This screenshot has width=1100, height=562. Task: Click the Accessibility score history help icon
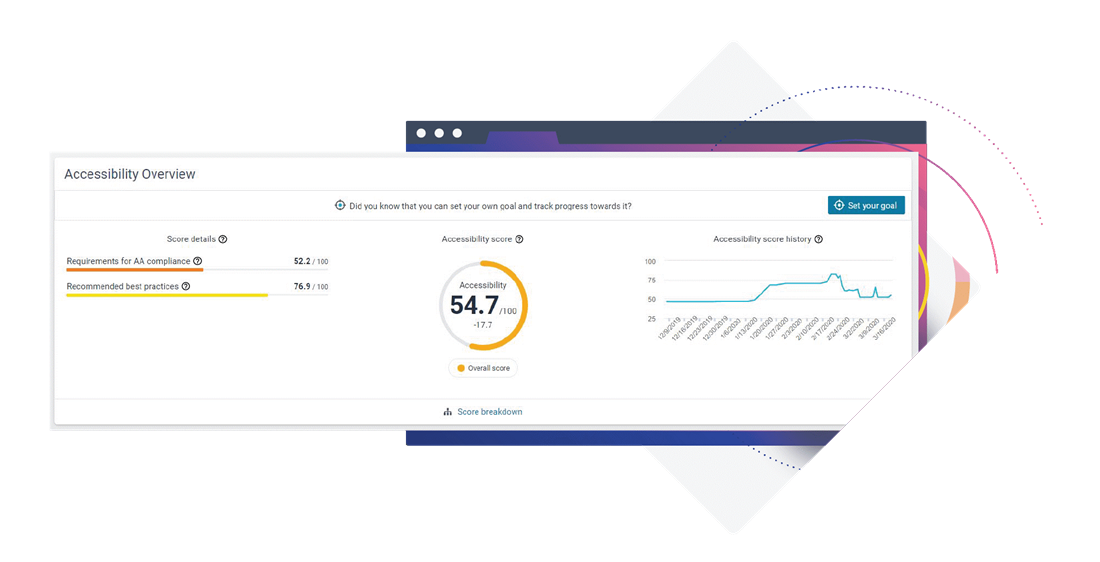tap(819, 239)
